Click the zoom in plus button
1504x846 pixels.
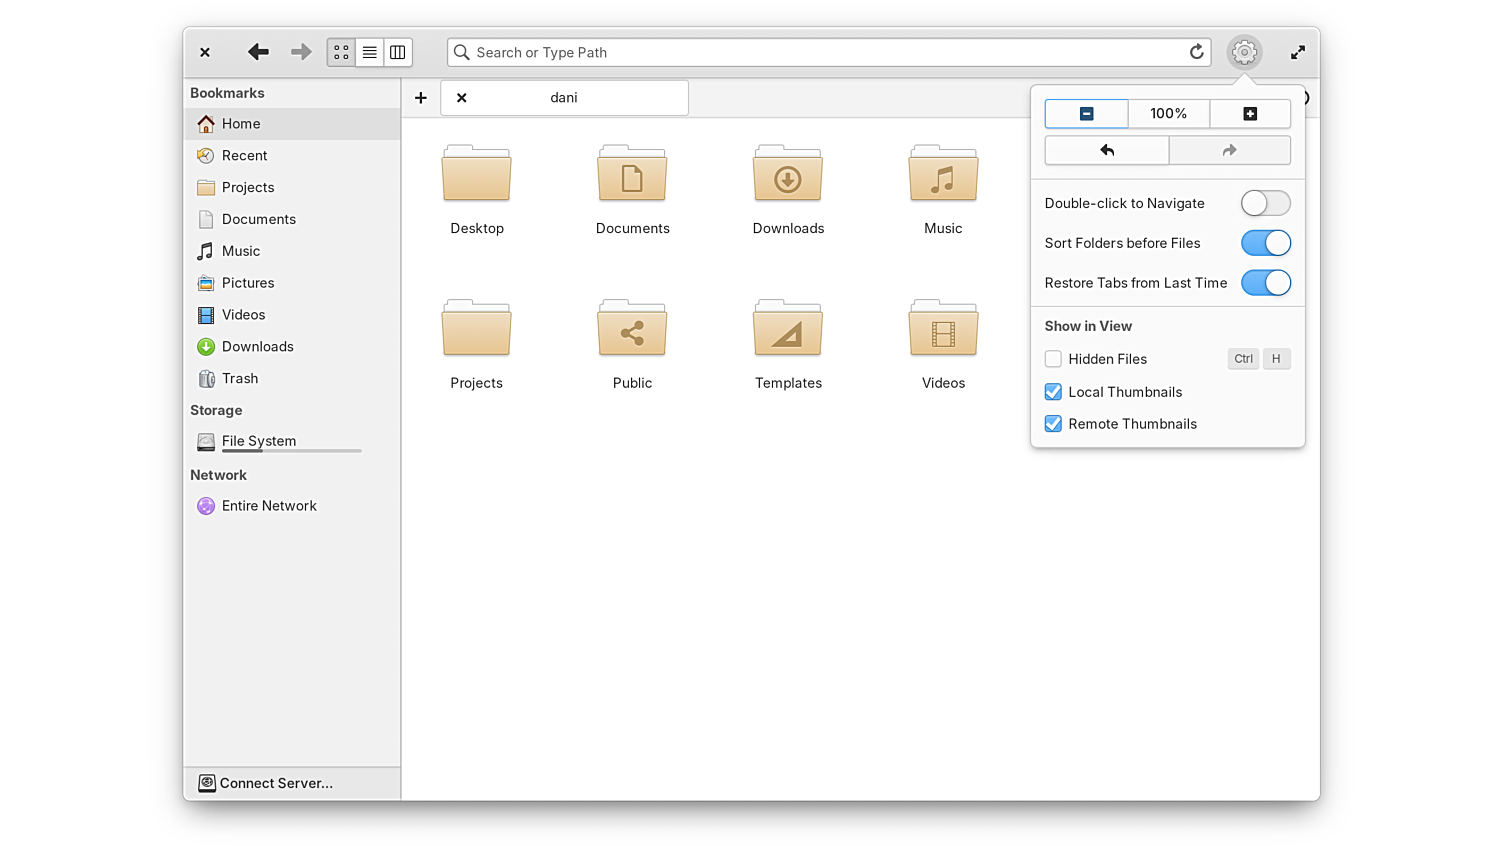(x=1250, y=114)
